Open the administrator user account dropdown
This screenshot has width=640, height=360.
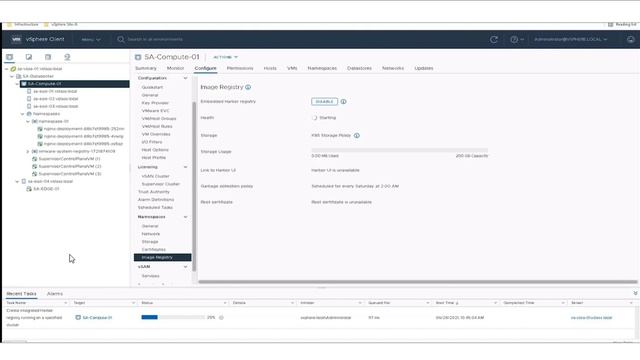[571, 40]
